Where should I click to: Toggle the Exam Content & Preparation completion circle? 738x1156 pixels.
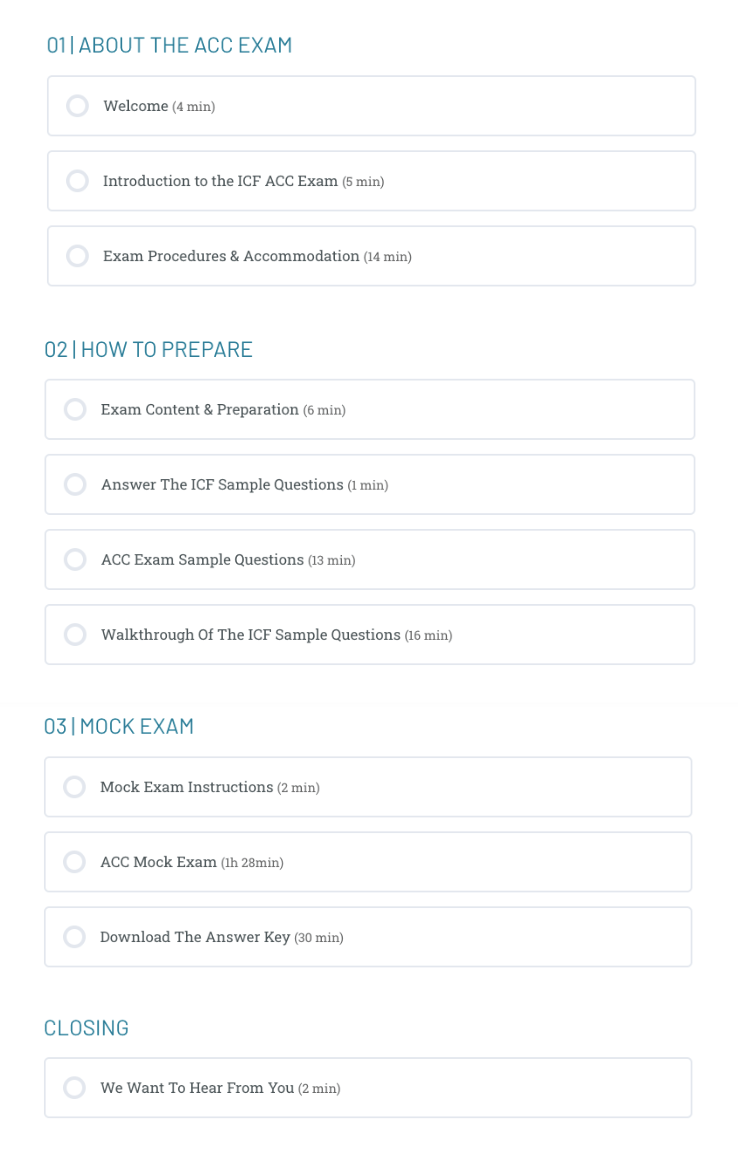(x=75, y=409)
